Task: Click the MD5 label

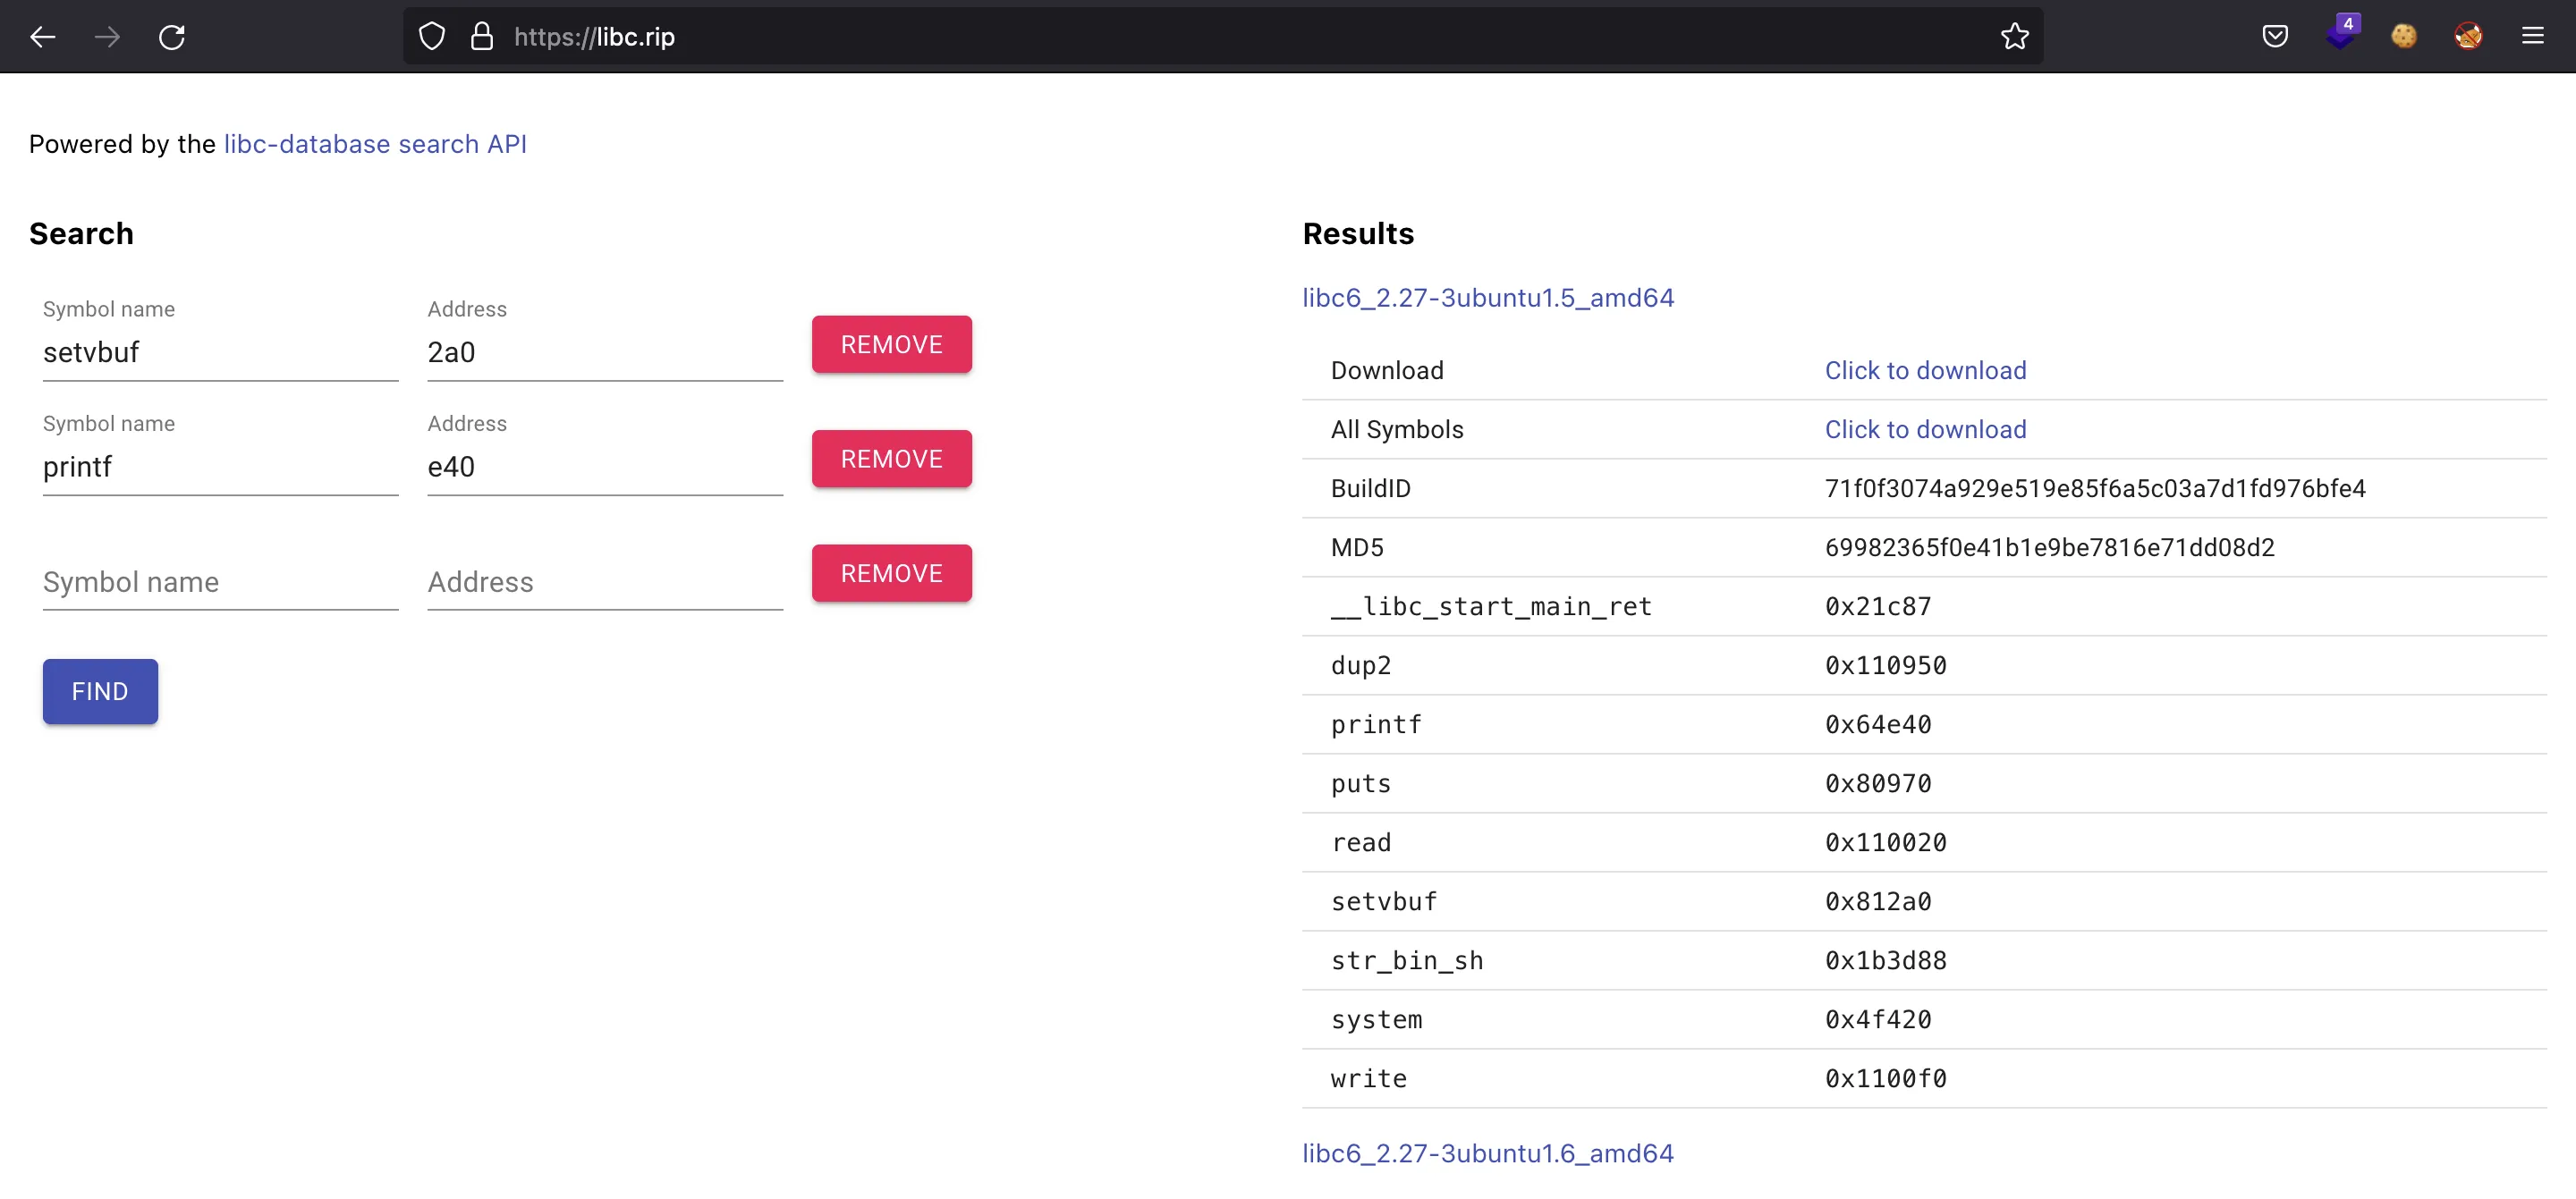Action: click(1357, 548)
